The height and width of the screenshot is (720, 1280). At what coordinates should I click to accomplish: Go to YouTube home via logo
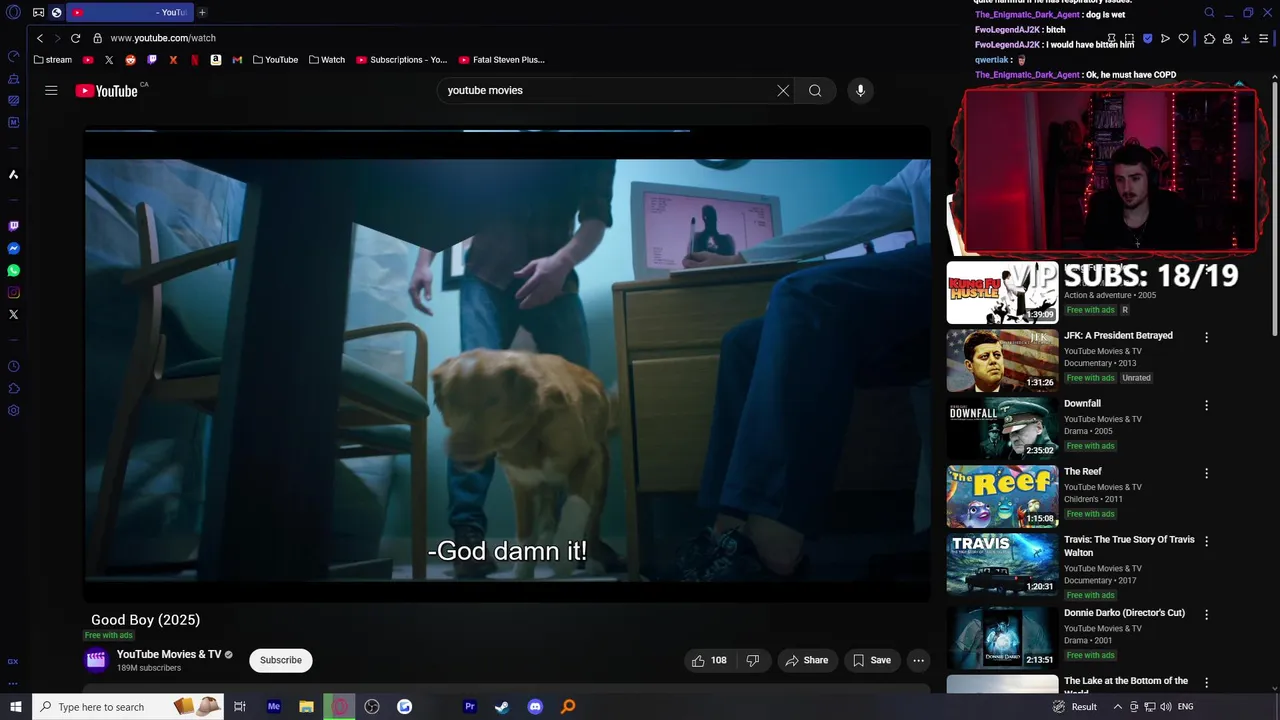[106, 91]
